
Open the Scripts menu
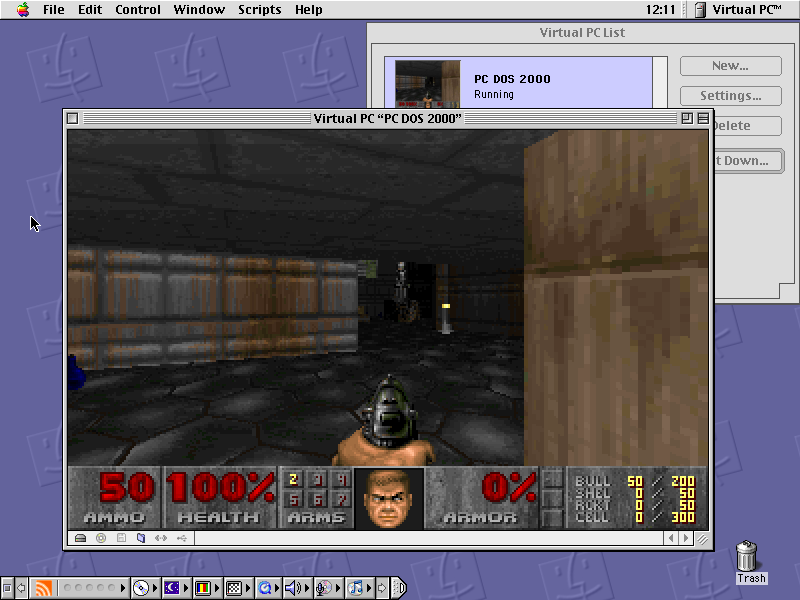[x=260, y=10]
